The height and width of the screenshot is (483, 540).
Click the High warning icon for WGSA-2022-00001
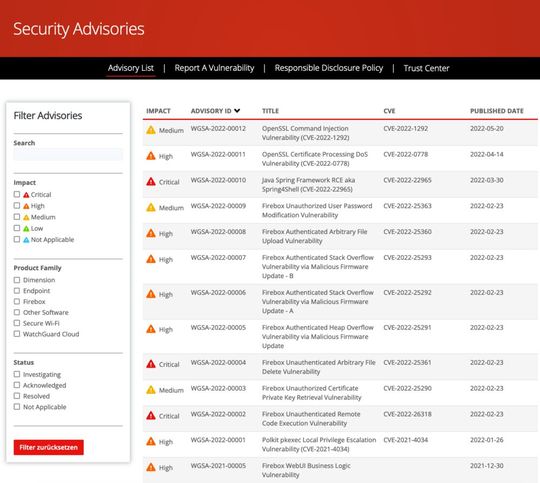151,441
